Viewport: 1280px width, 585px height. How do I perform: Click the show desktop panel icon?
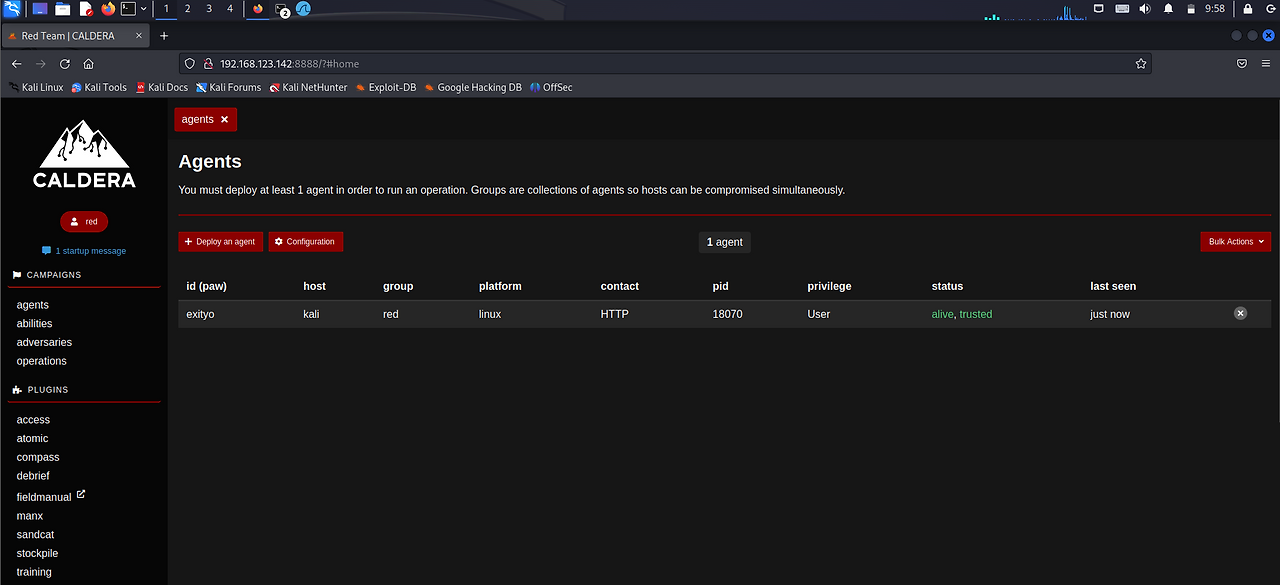tap(40, 9)
